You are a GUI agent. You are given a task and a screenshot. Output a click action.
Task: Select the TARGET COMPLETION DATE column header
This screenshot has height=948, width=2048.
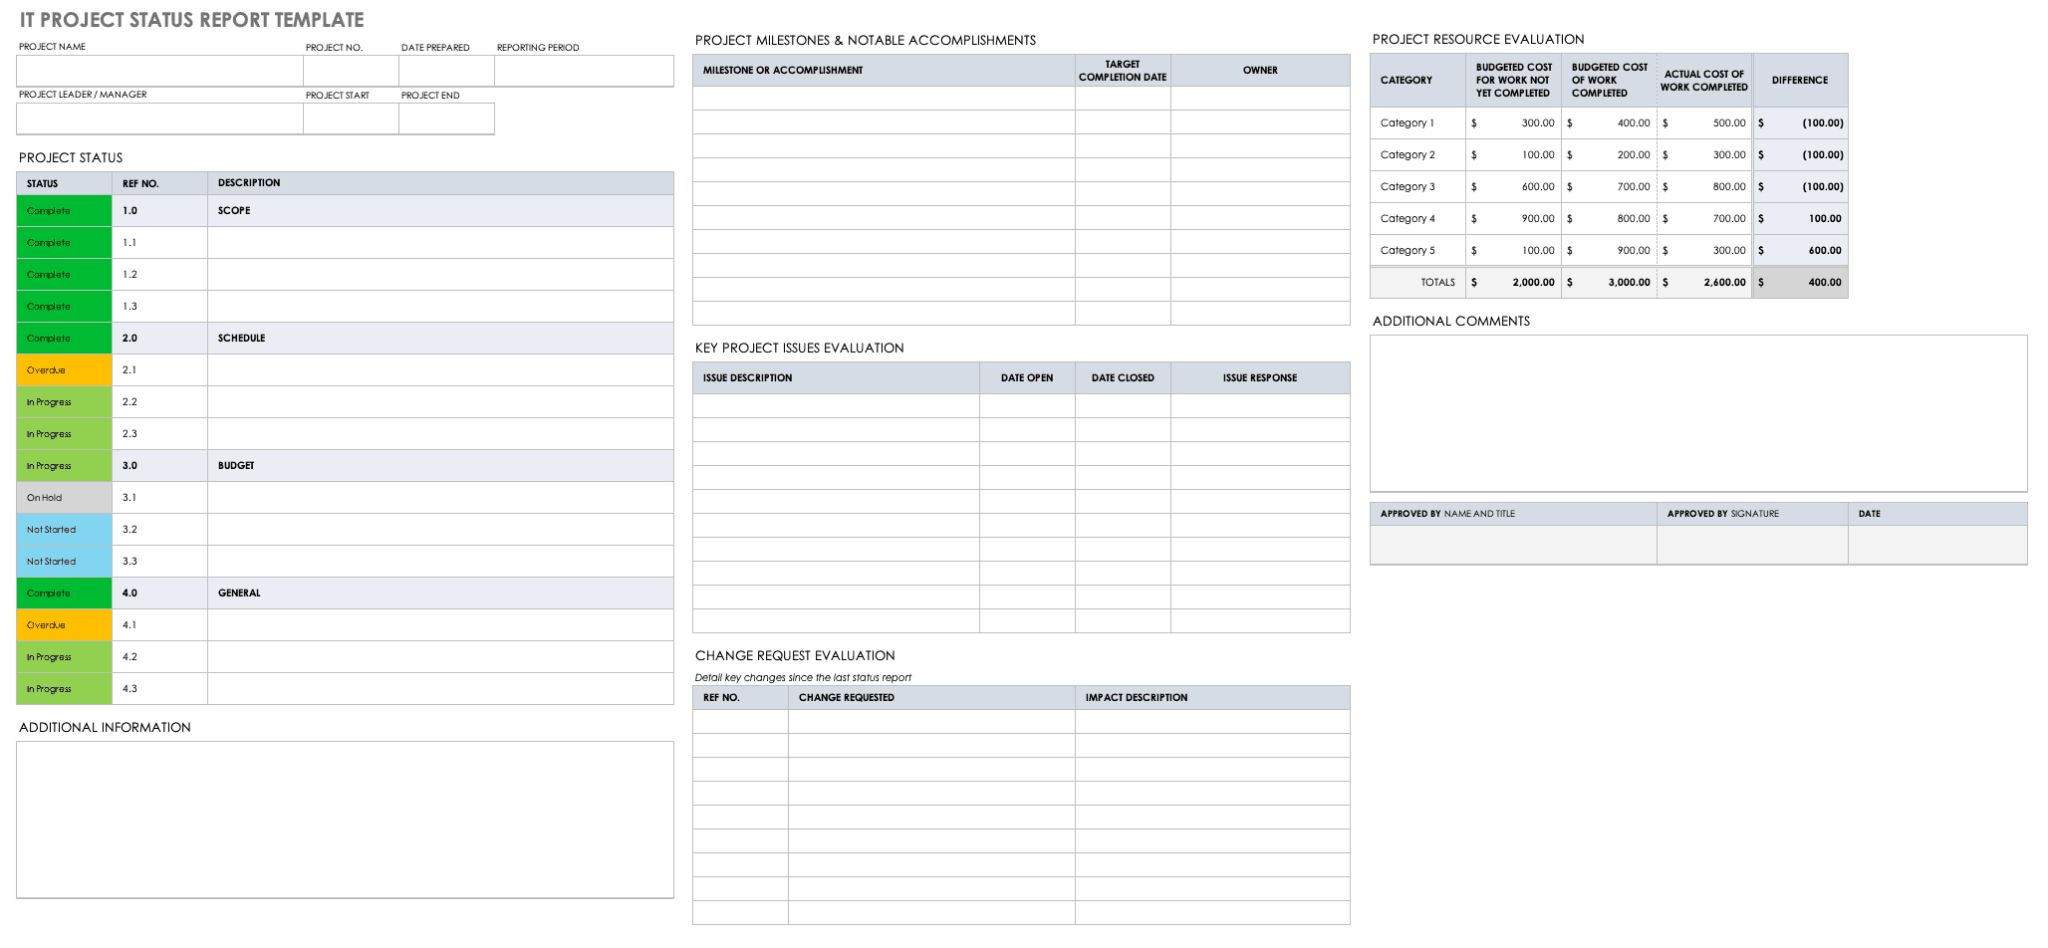pos(1123,70)
